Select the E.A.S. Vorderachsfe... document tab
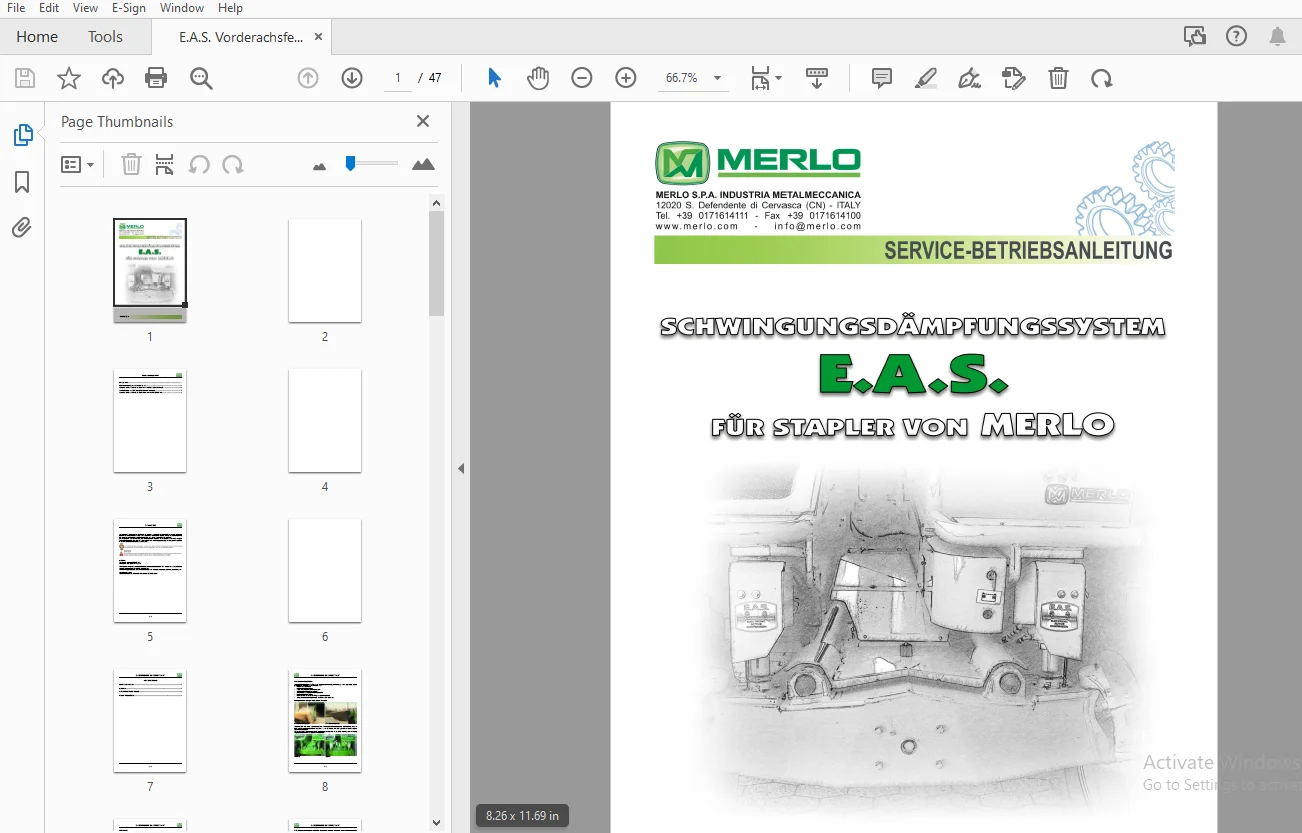 pyautogui.click(x=241, y=37)
